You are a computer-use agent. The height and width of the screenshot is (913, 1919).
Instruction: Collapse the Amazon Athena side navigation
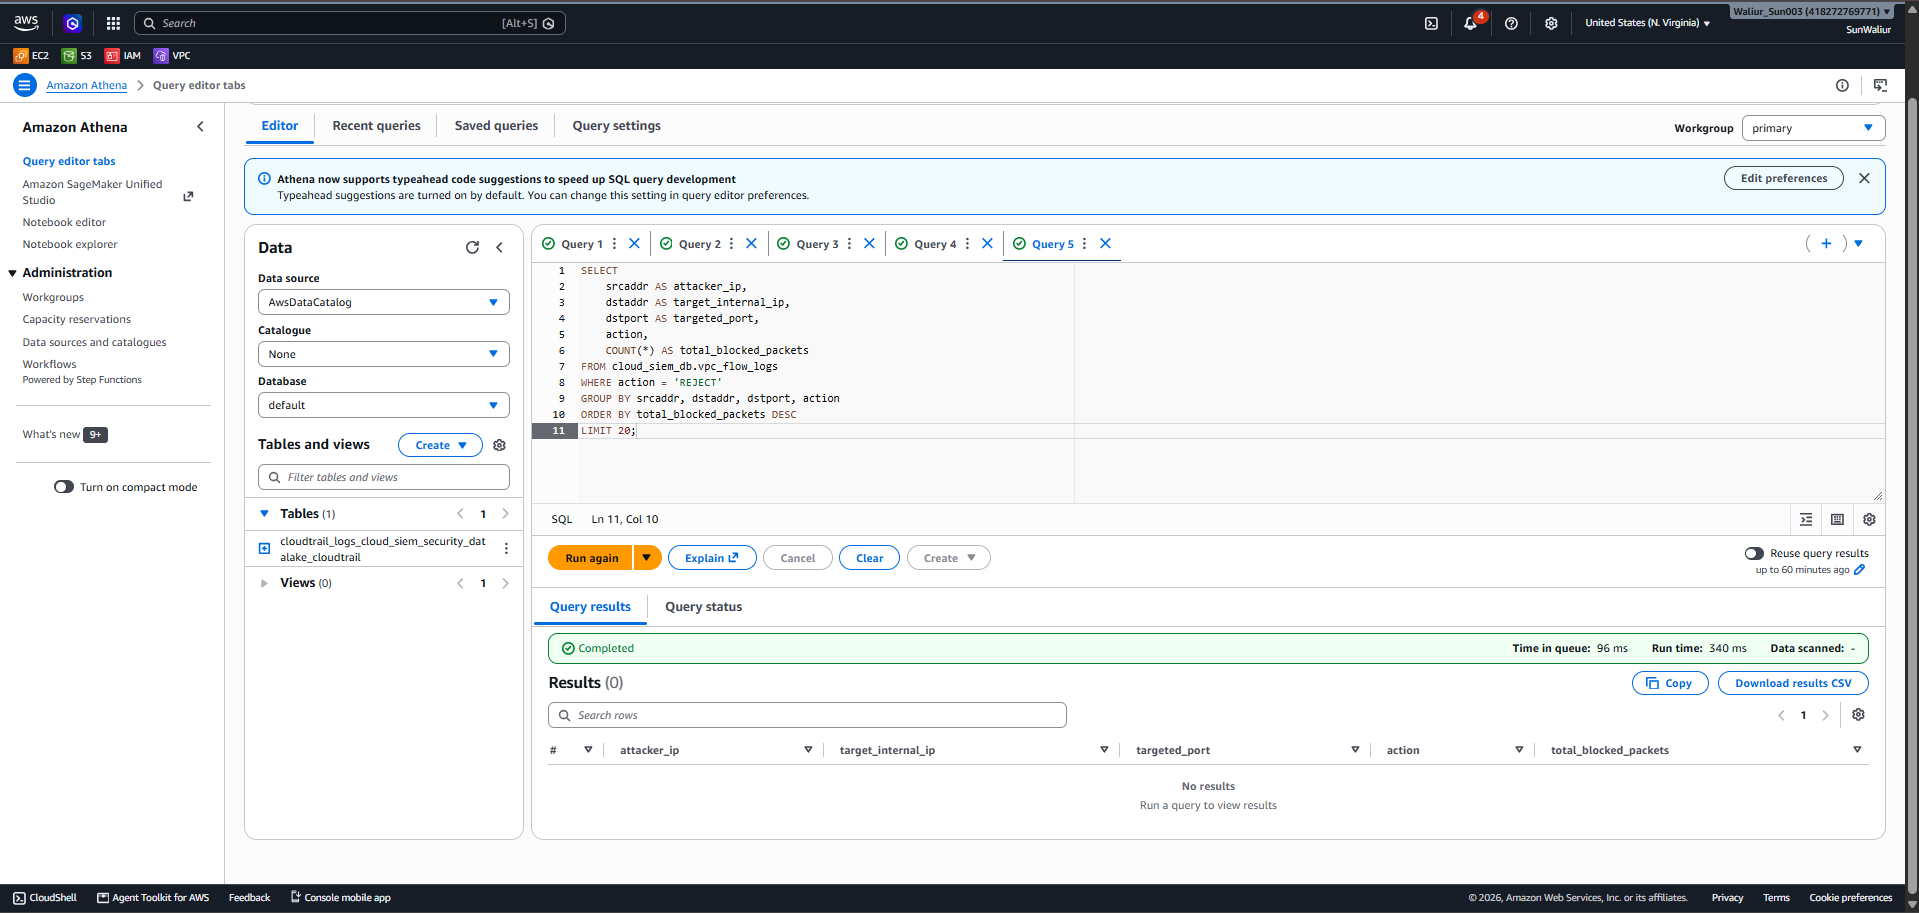(200, 127)
